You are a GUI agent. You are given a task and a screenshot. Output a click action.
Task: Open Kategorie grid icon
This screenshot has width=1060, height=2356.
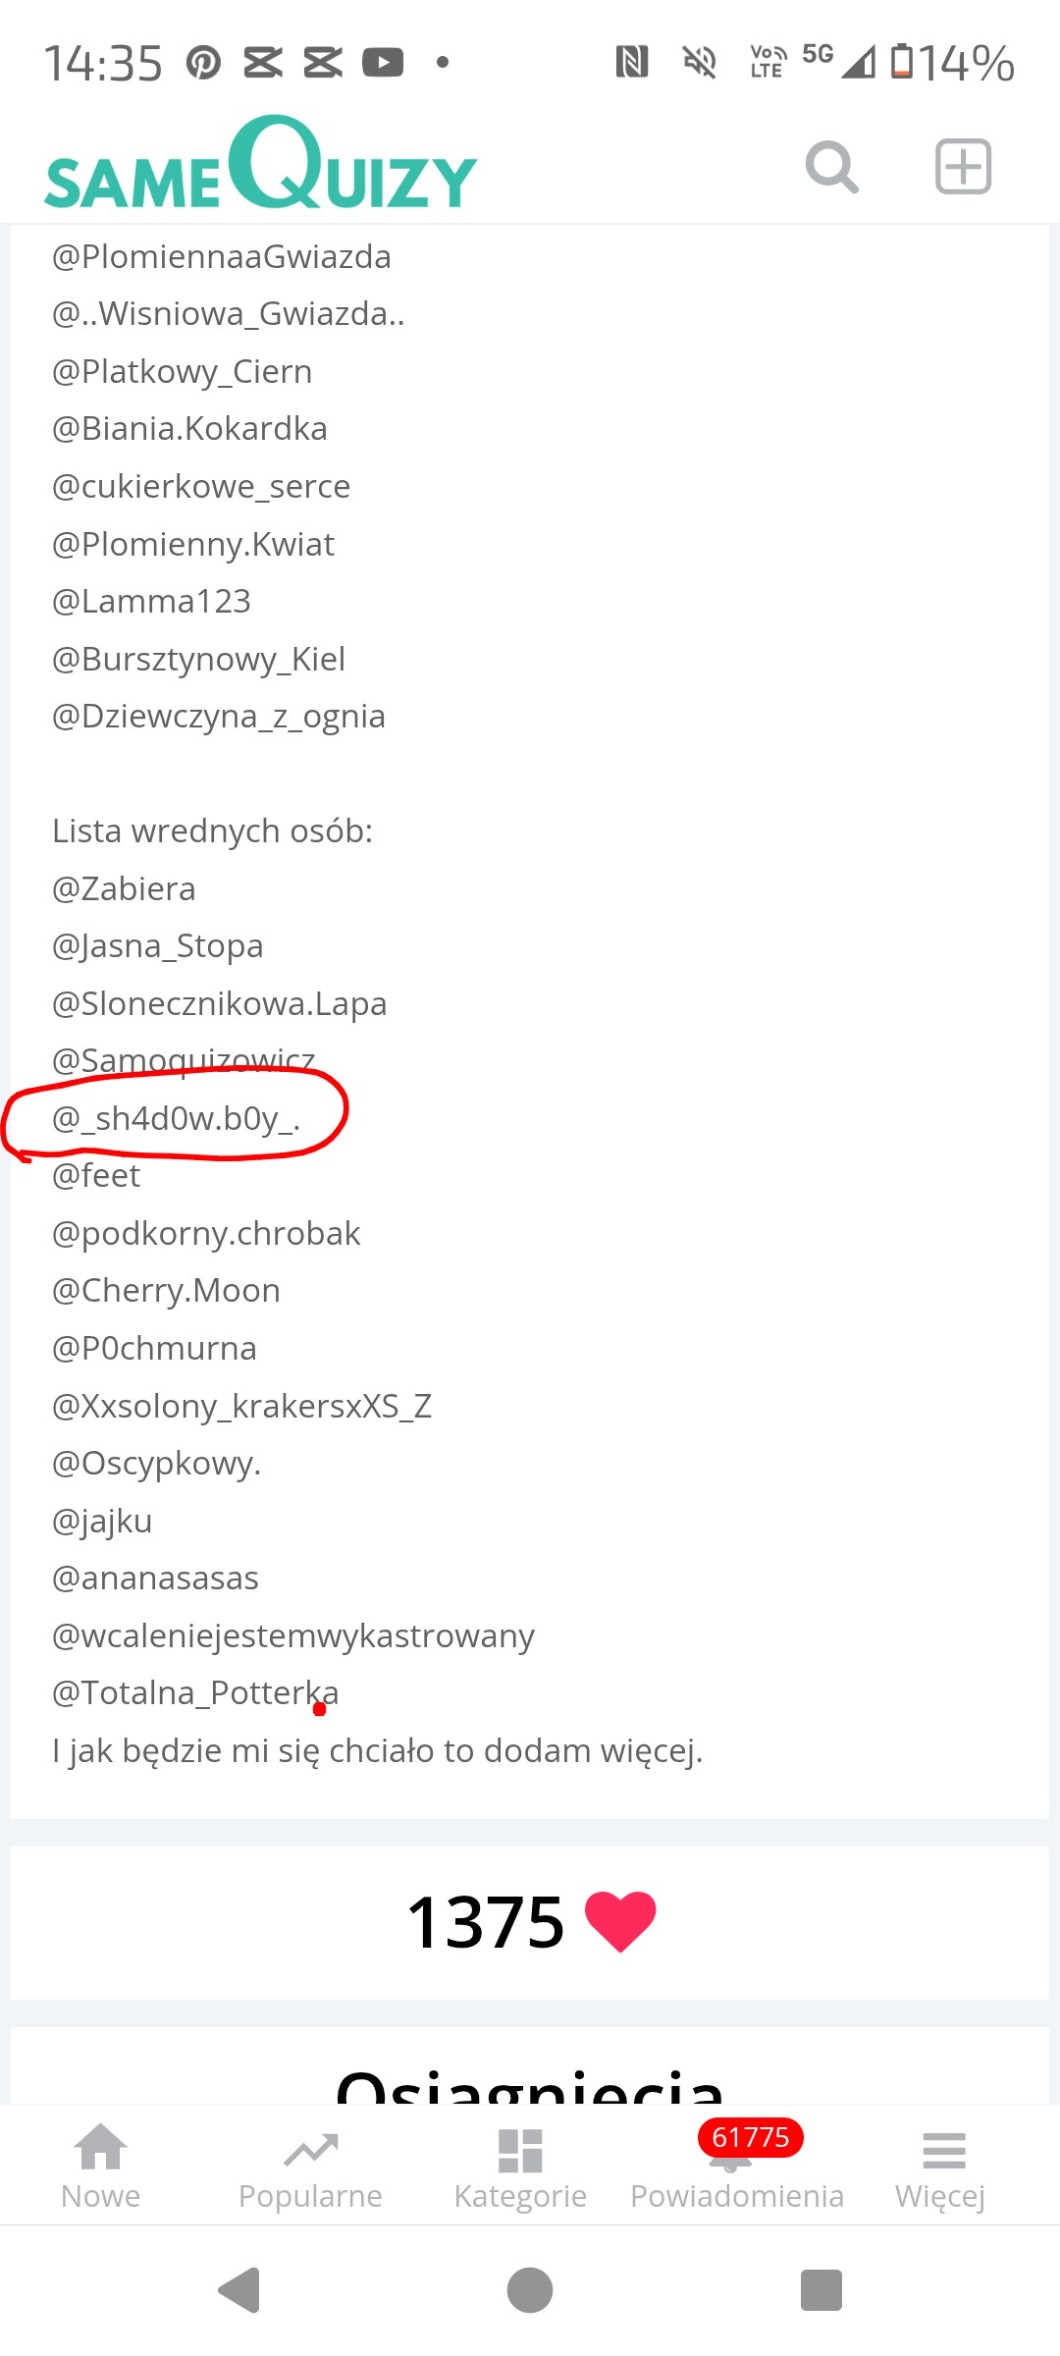(x=520, y=2165)
